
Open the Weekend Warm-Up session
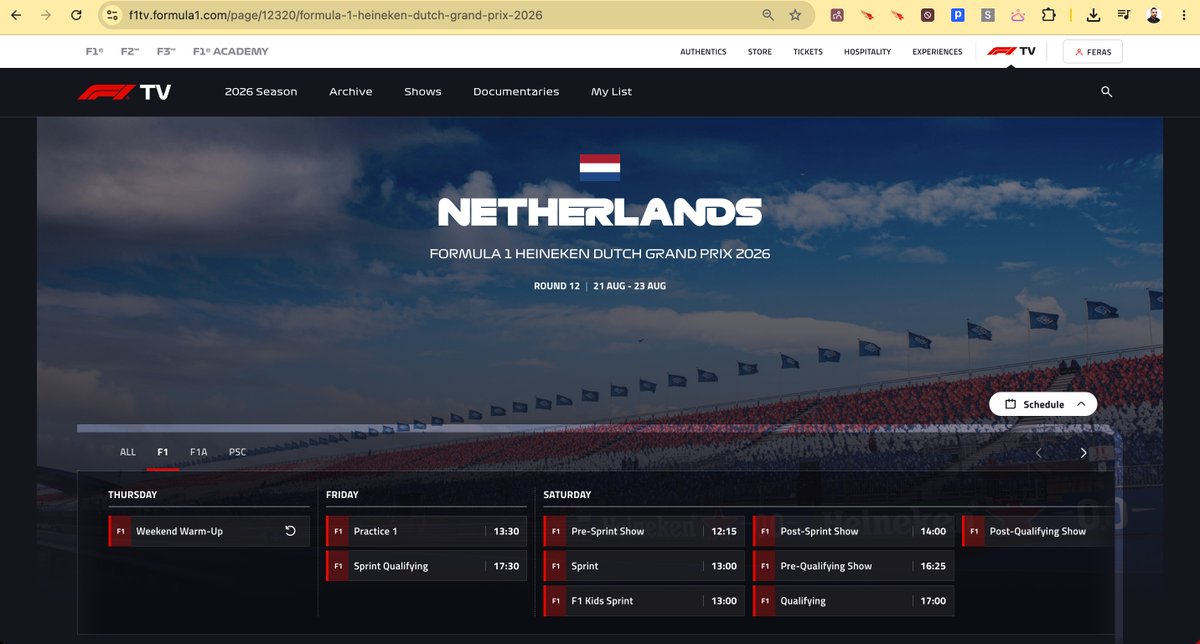coord(209,531)
